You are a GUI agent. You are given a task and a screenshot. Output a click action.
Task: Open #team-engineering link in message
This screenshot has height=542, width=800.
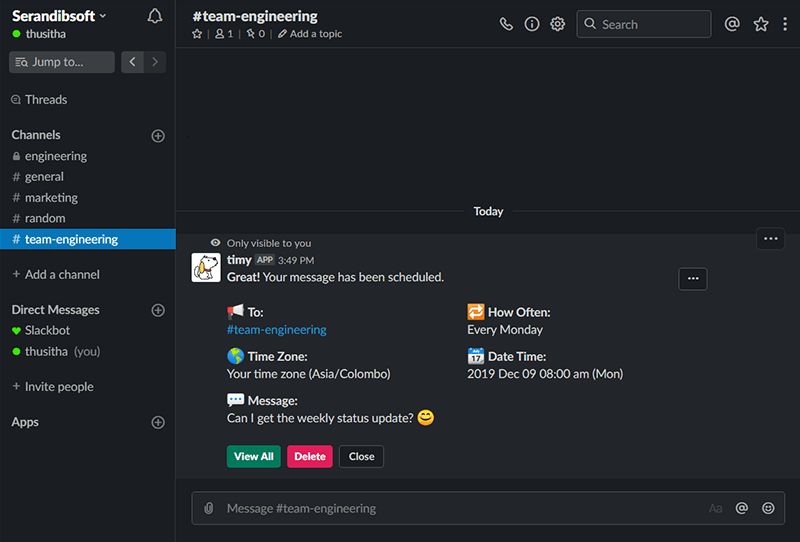277,330
